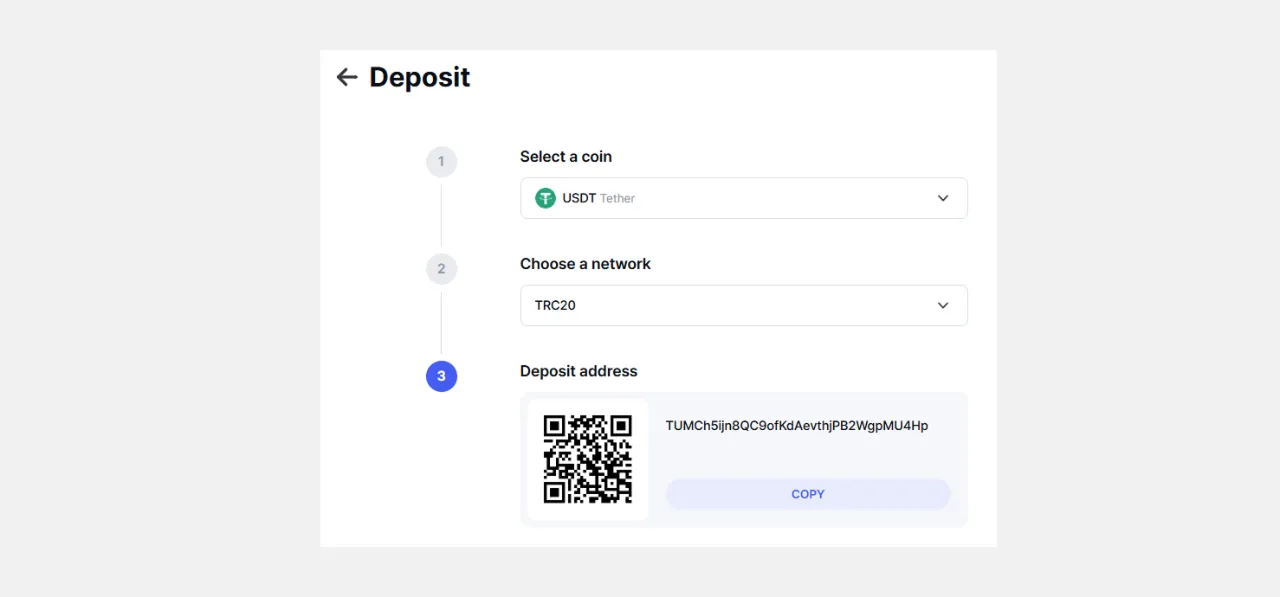Expand the coin selector chevron arrow

tap(943, 198)
